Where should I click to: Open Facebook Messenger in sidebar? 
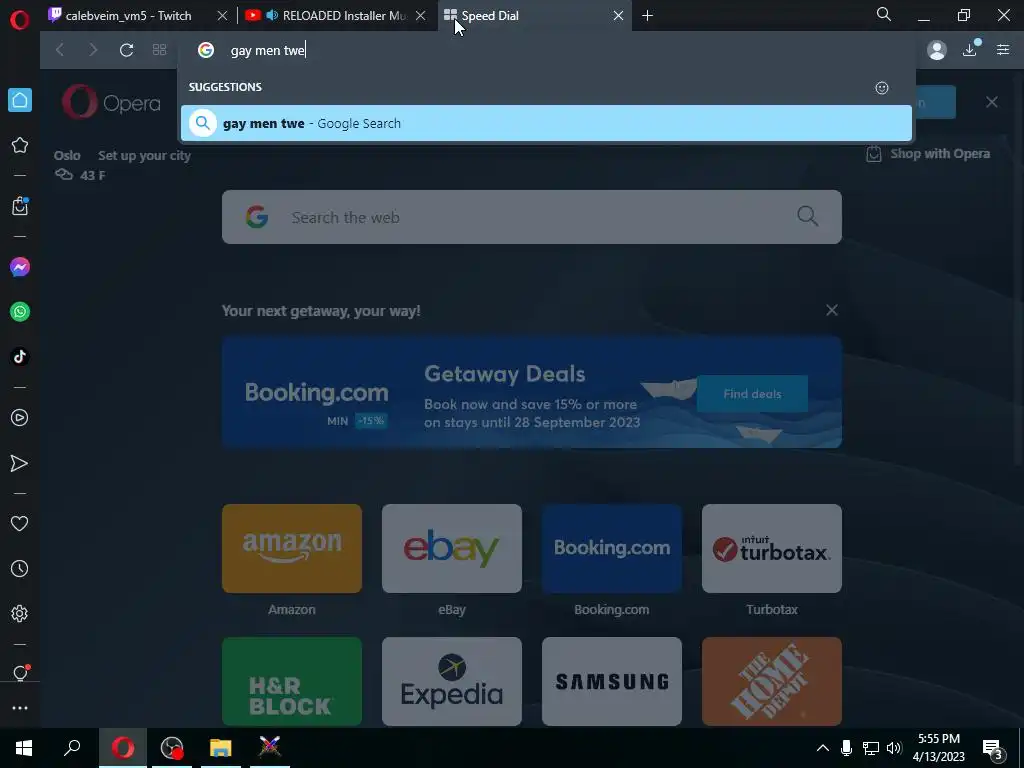coord(20,267)
